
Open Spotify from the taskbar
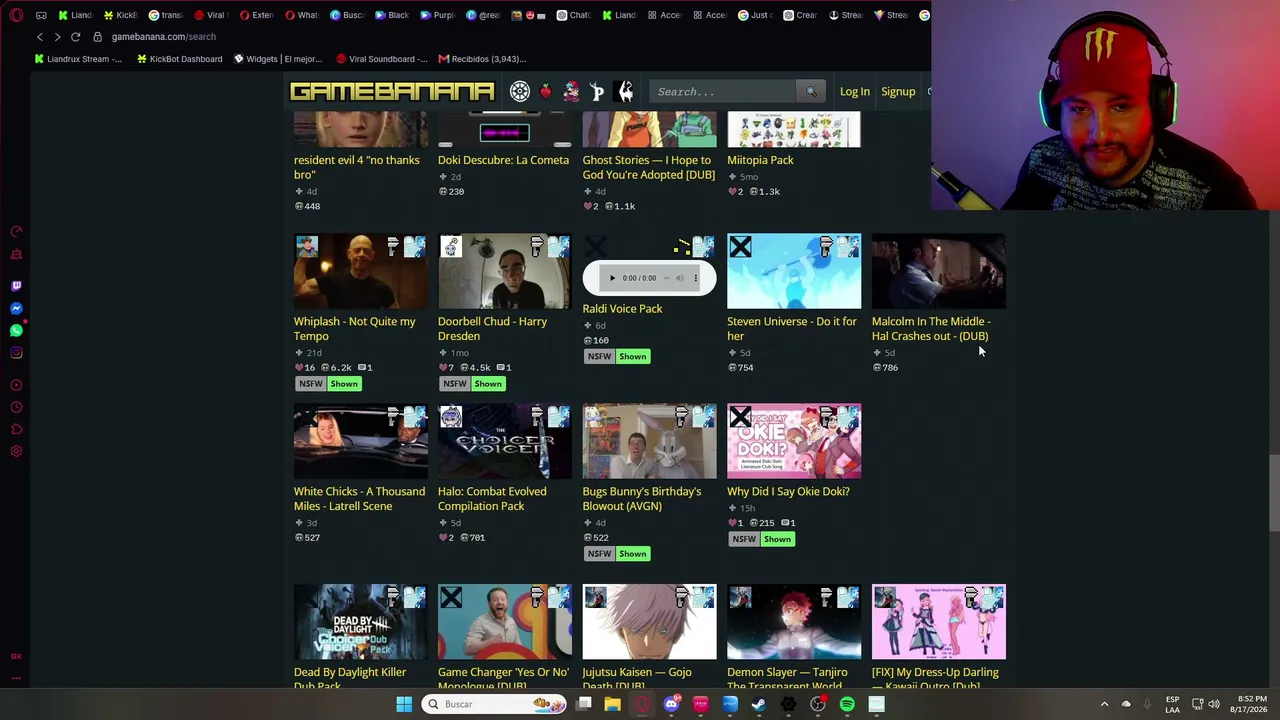click(847, 704)
